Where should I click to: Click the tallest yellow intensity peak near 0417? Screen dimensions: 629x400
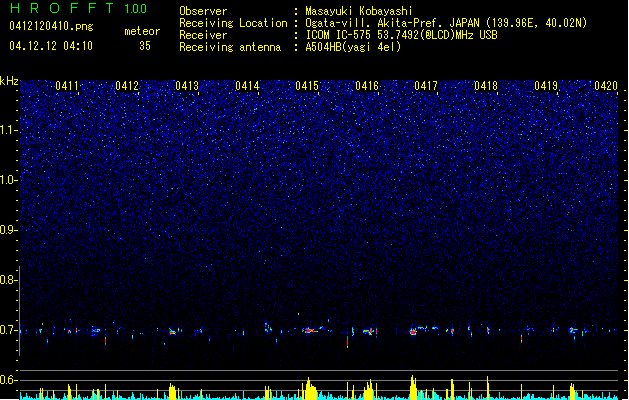point(413,387)
